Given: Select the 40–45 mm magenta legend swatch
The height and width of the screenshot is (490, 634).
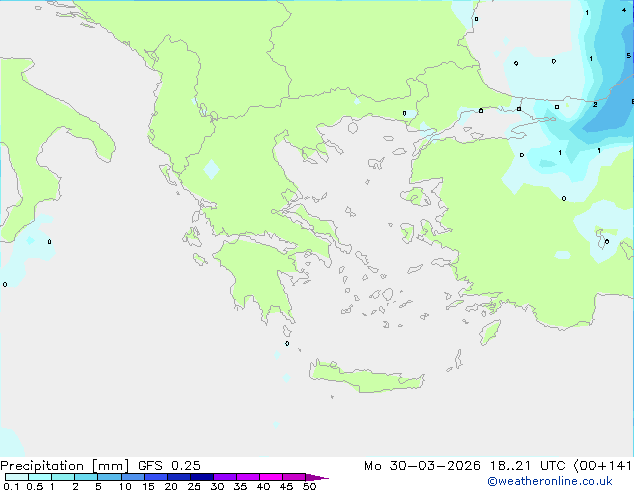Looking at the screenshot, I should (271, 477).
